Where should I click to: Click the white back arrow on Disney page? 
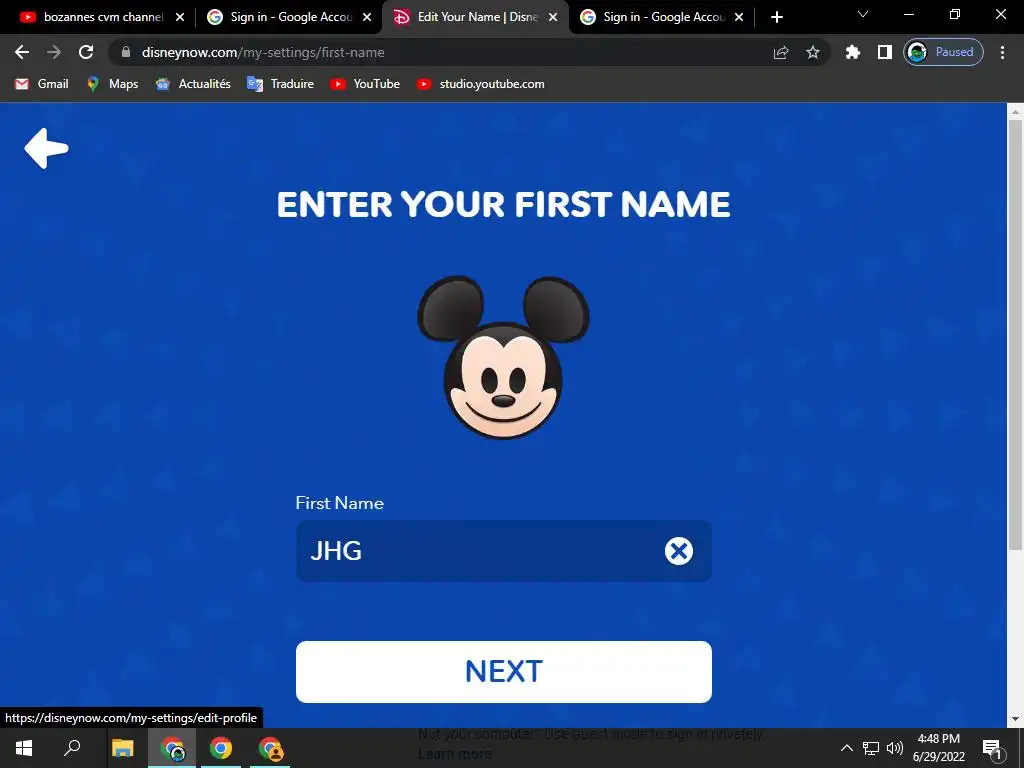[x=46, y=148]
